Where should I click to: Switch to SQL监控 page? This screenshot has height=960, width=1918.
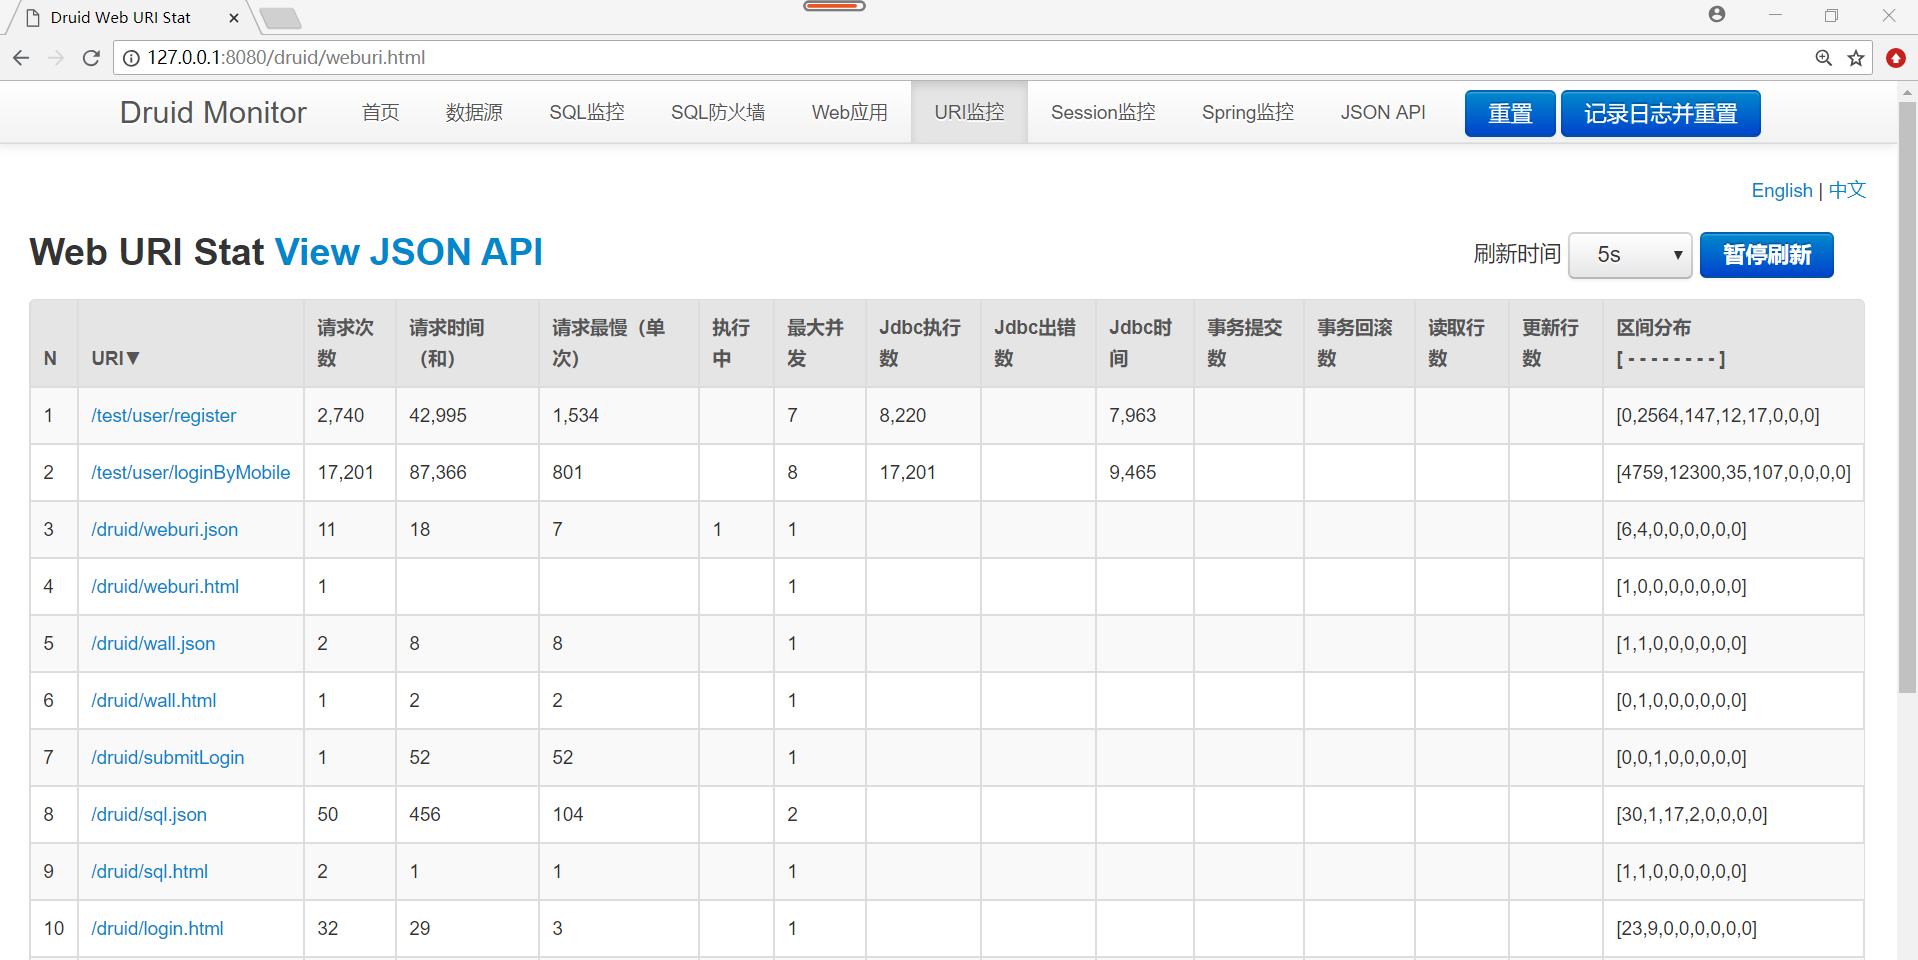(587, 113)
